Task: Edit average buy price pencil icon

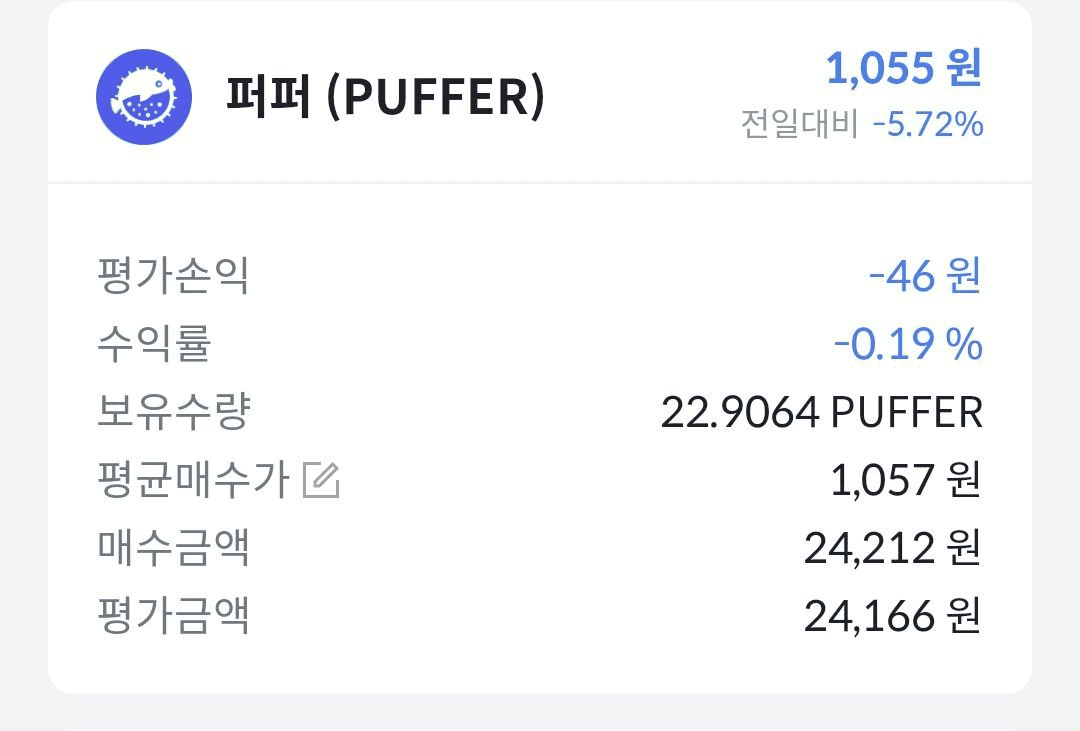Action: 322,480
